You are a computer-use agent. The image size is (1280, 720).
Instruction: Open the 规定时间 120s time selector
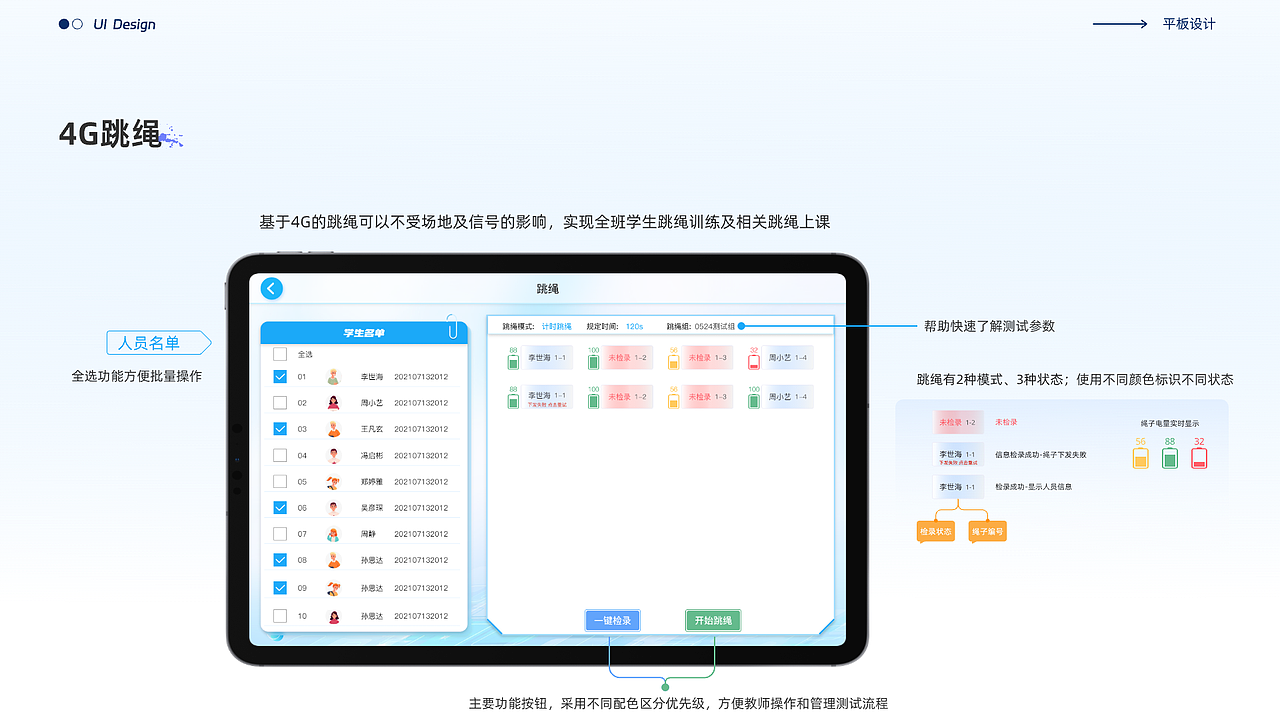click(x=634, y=326)
